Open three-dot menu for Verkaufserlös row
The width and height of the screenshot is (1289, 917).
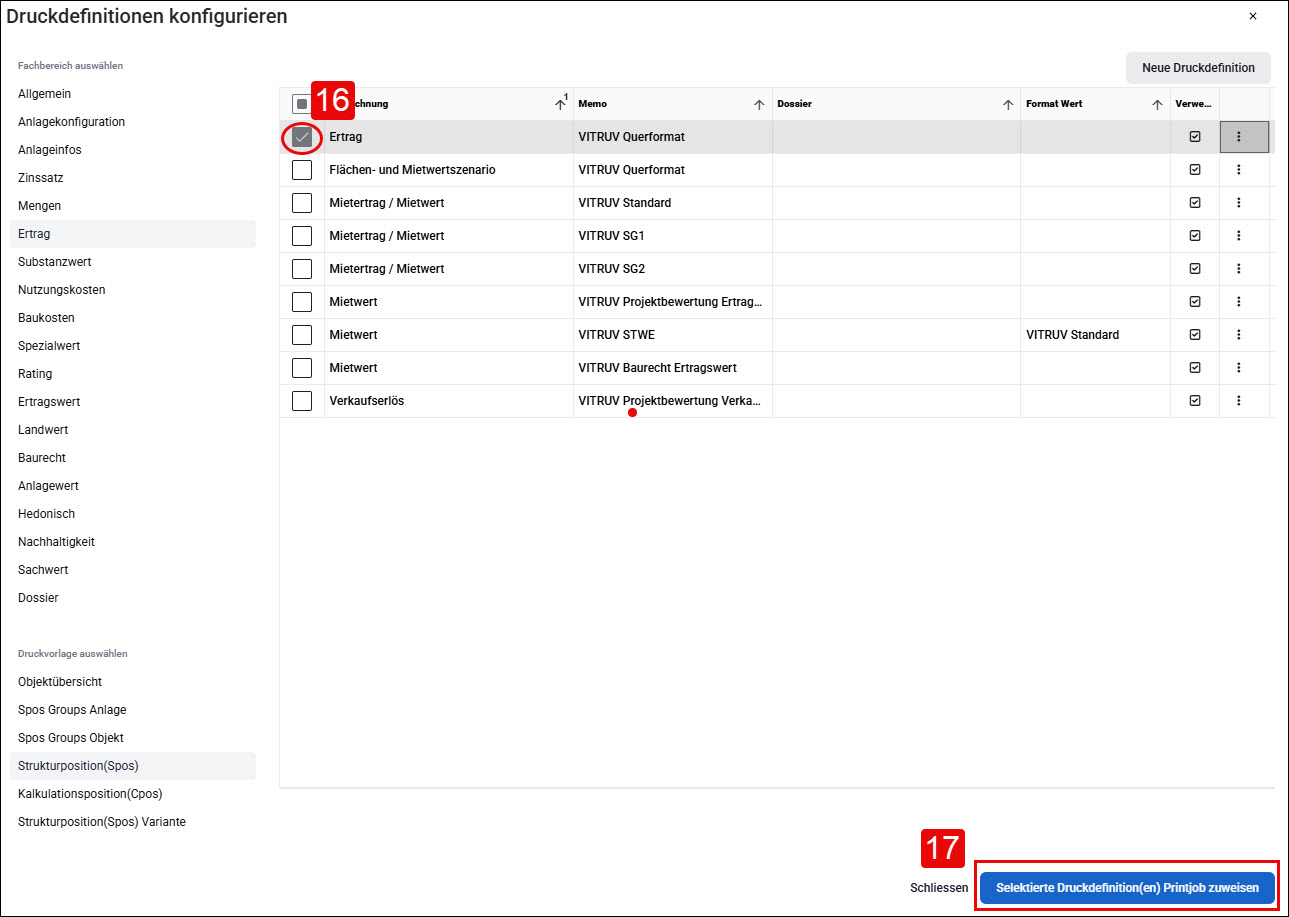coord(1238,401)
